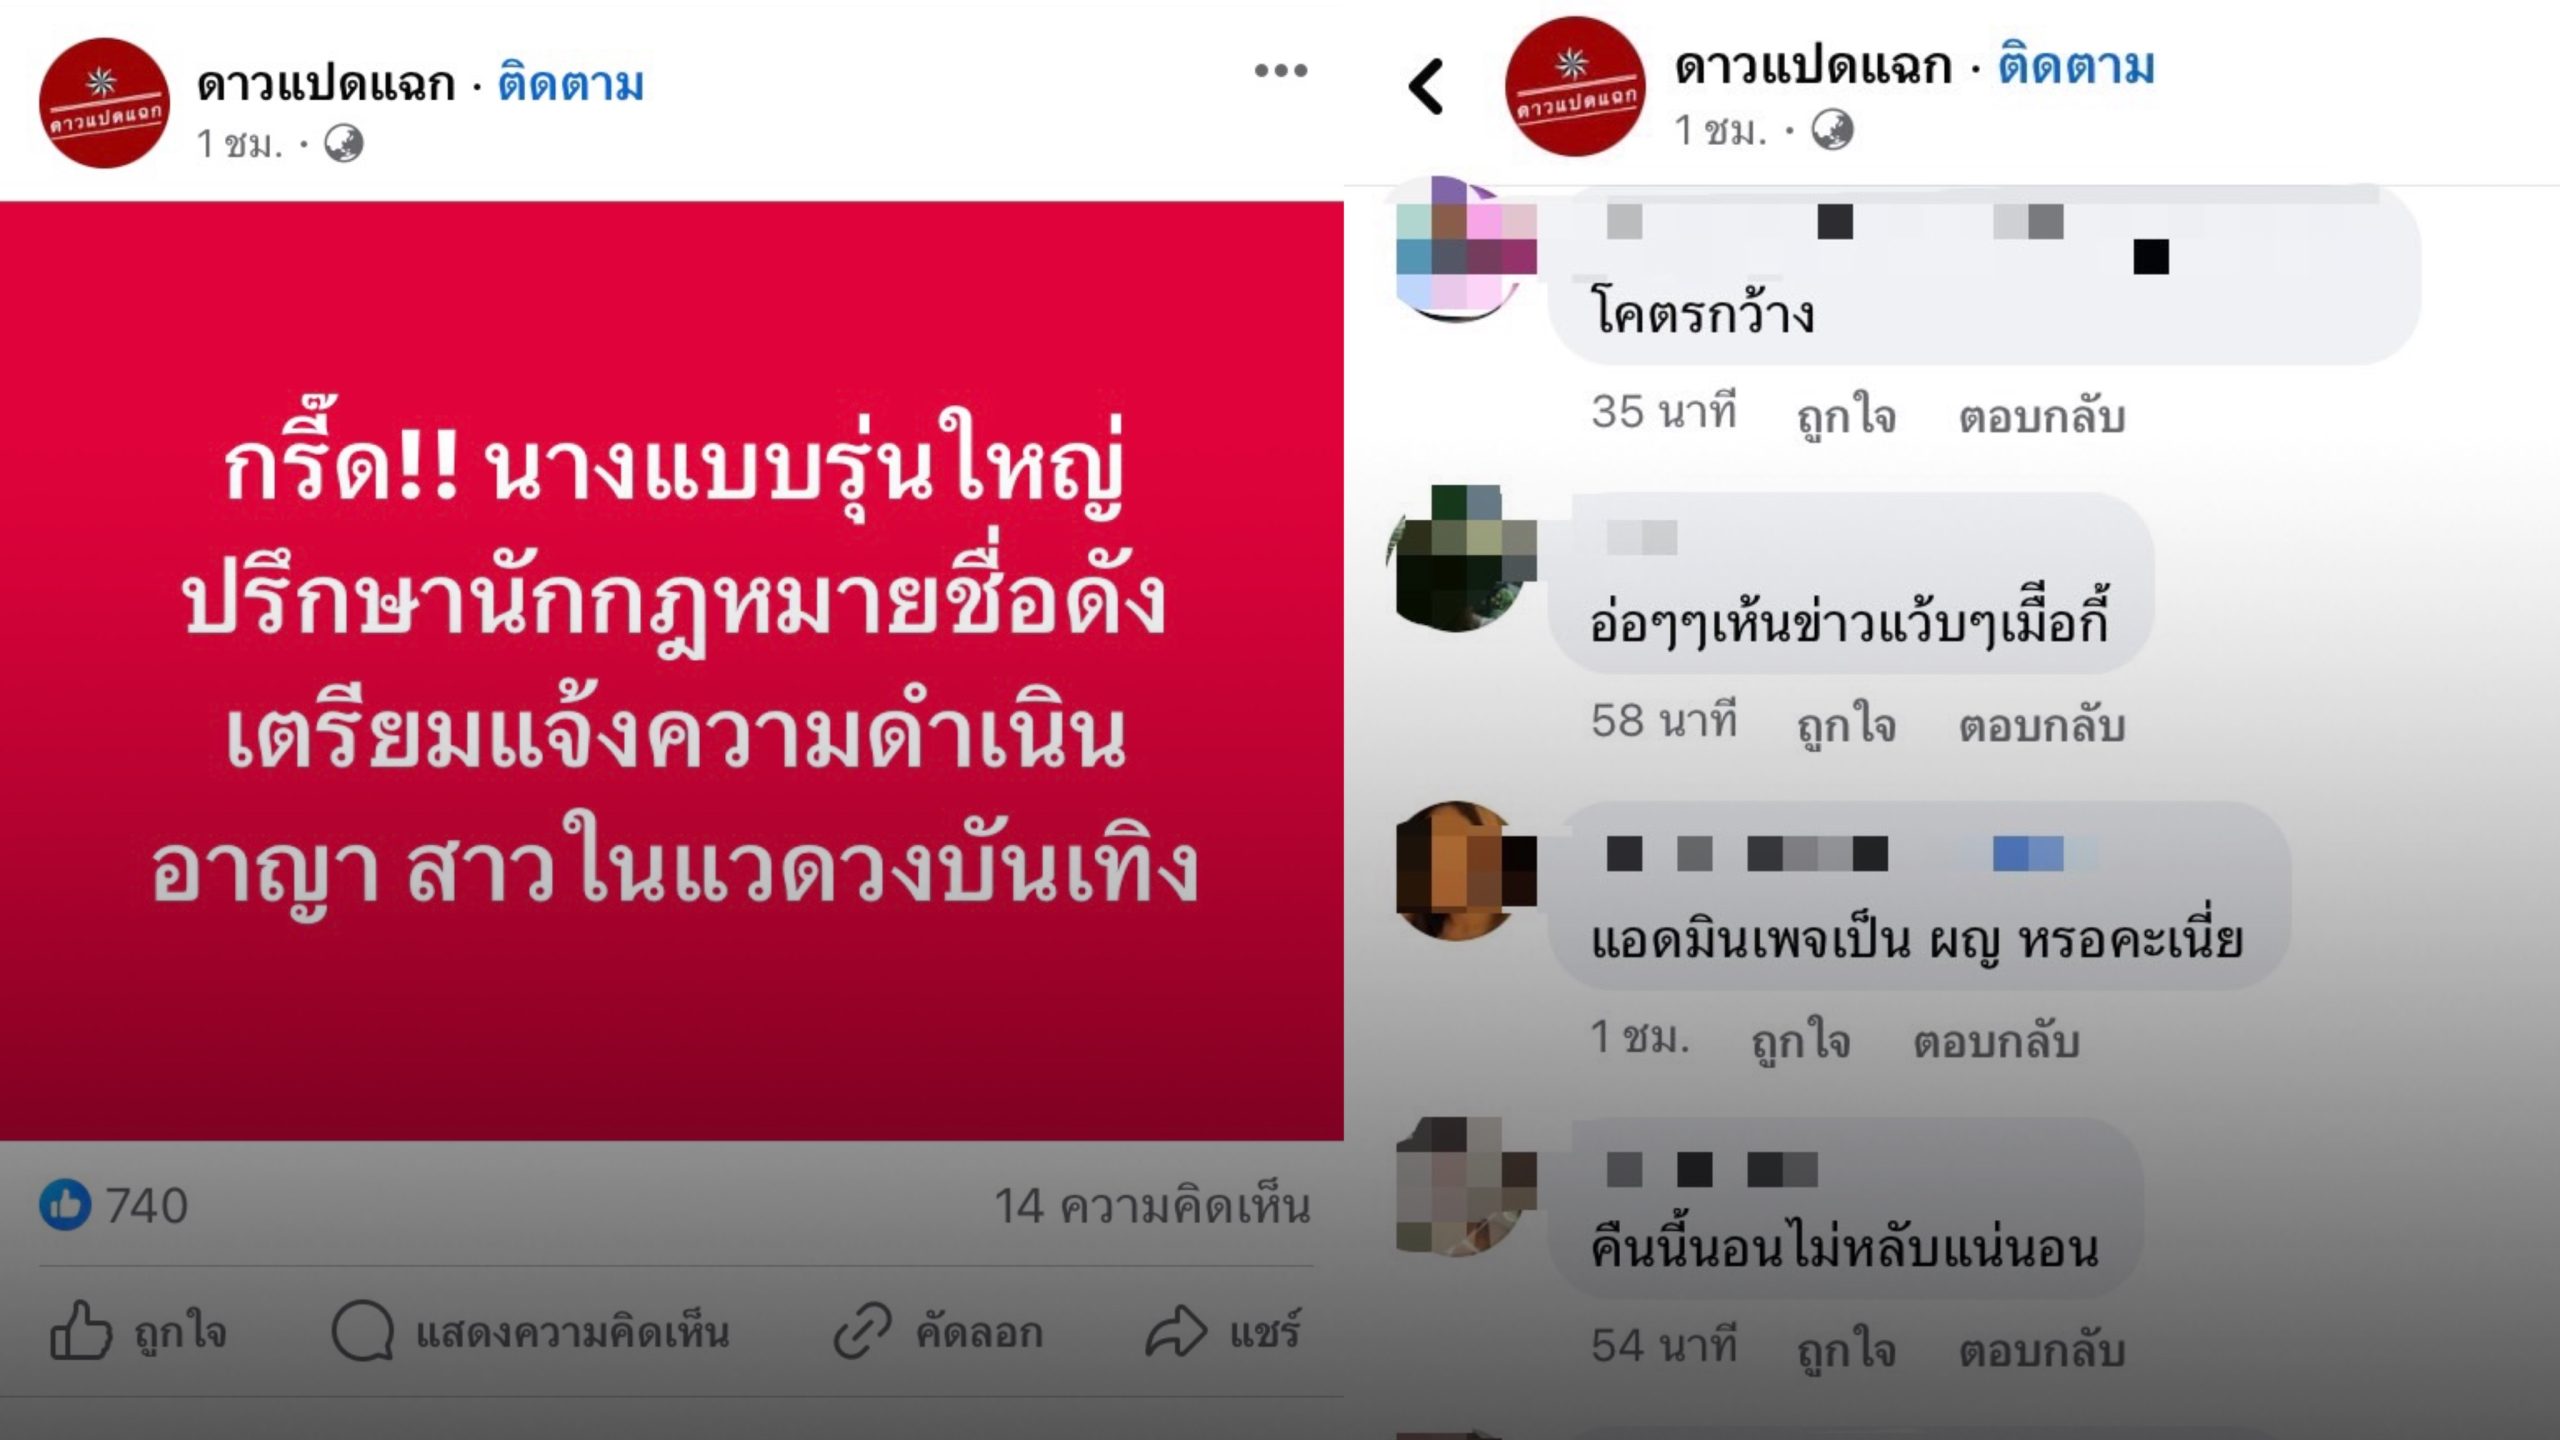Tap the red post image with white headline
The height and width of the screenshot is (1440, 2560).
tap(671, 671)
